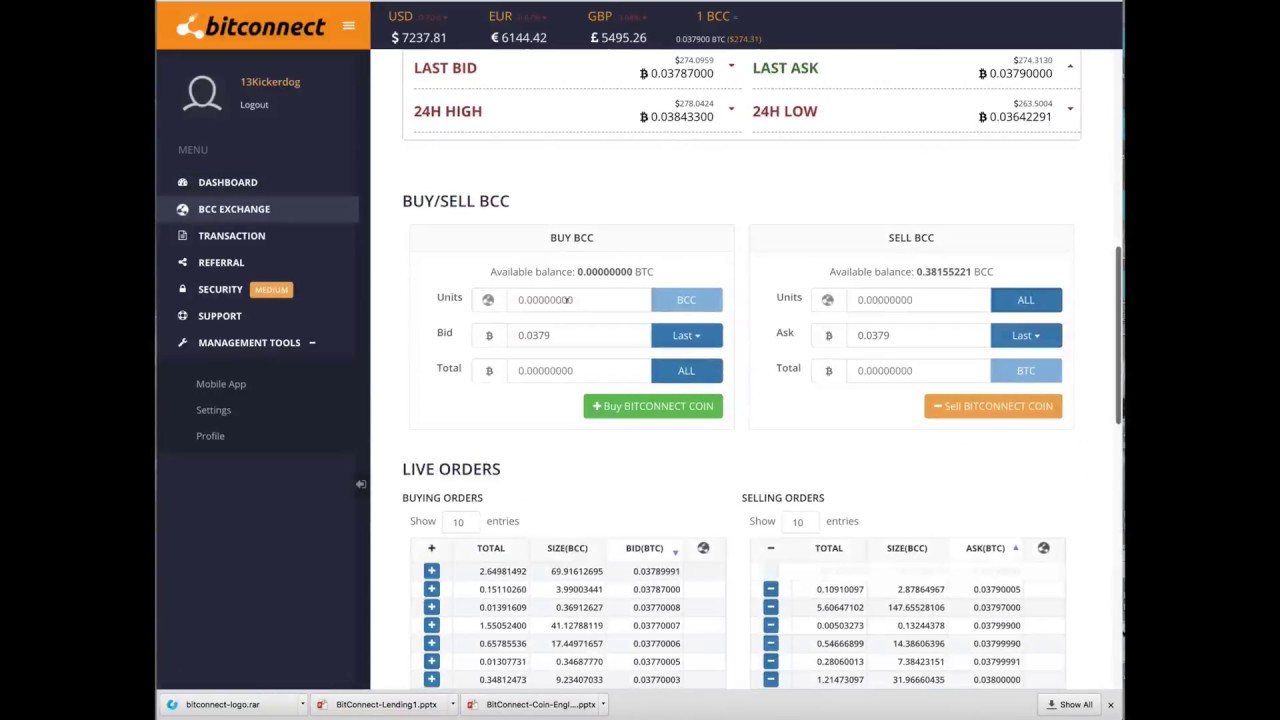Expand the Last Ask arrow
Screen dimensions: 1280x720
(1070, 67)
